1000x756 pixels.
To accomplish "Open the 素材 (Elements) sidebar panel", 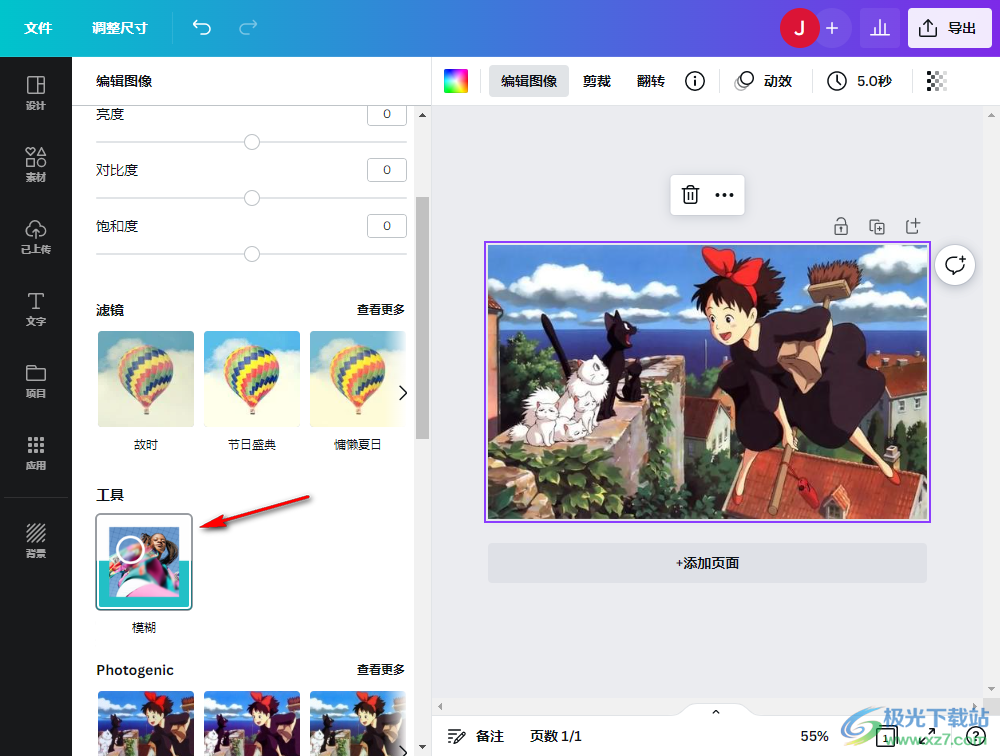I will pyautogui.click(x=36, y=165).
